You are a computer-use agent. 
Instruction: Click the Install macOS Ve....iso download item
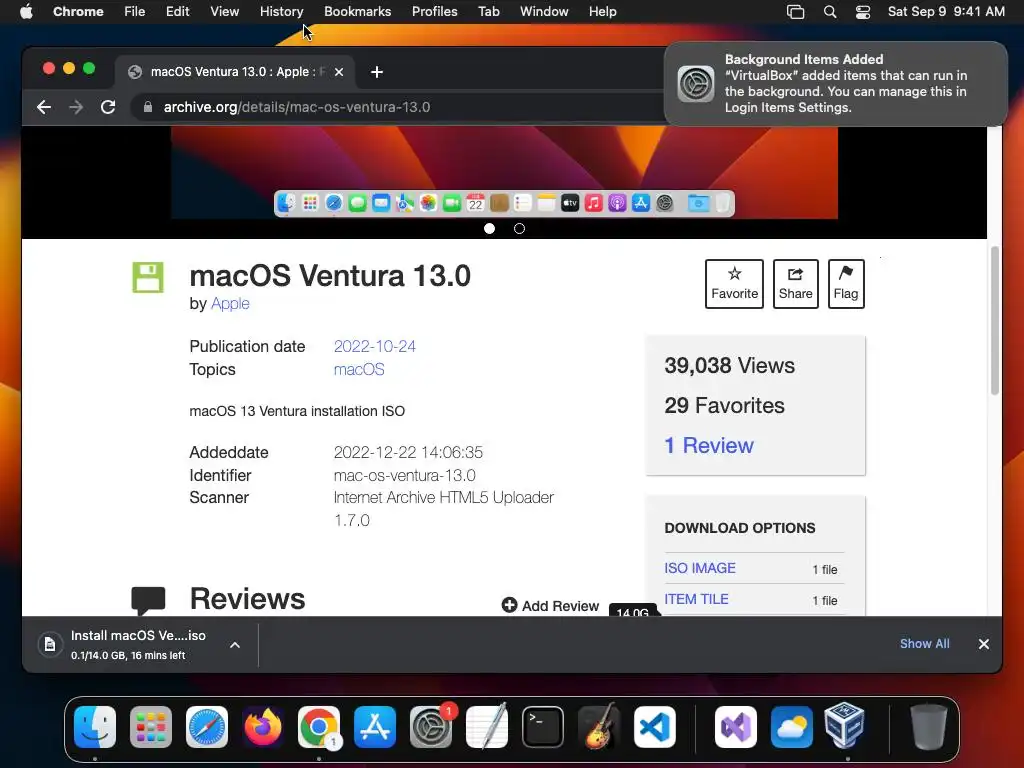[138, 645]
